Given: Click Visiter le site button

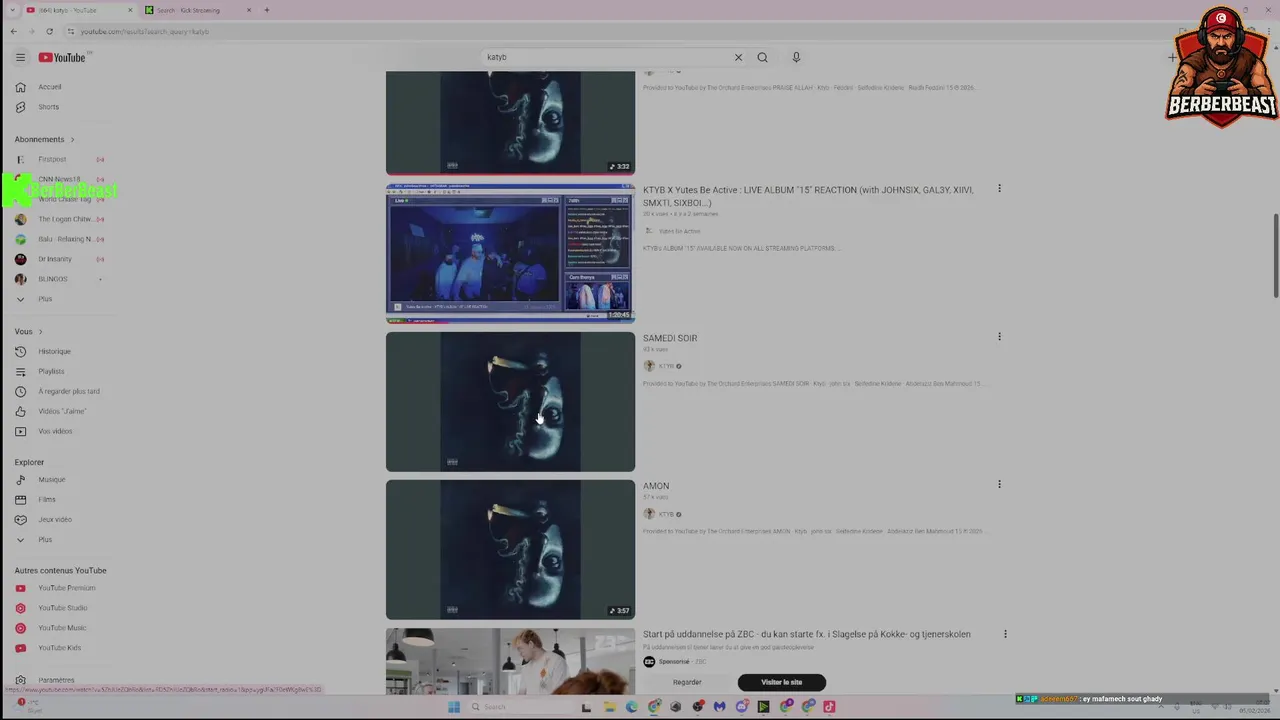Looking at the screenshot, I should pyautogui.click(x=782, y=682).
